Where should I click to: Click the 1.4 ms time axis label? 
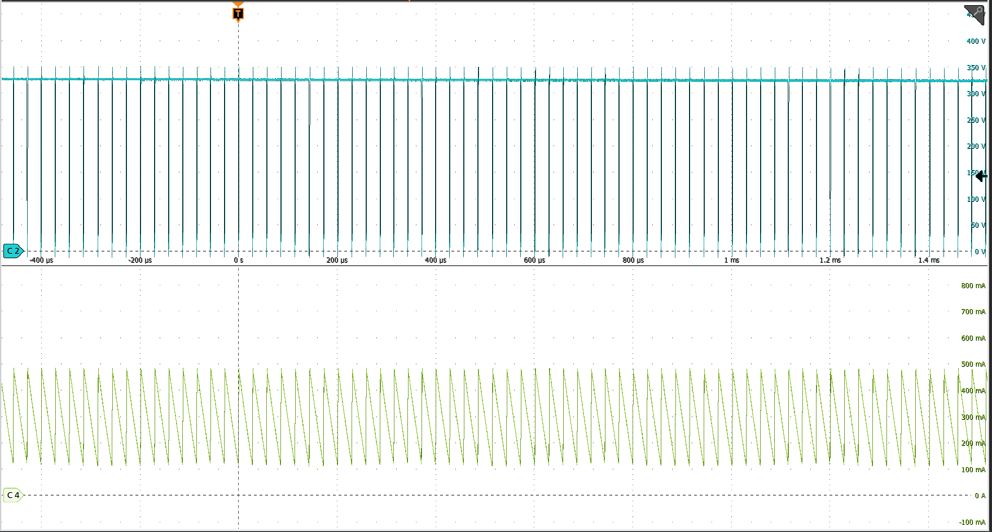(x=929, y=260)
